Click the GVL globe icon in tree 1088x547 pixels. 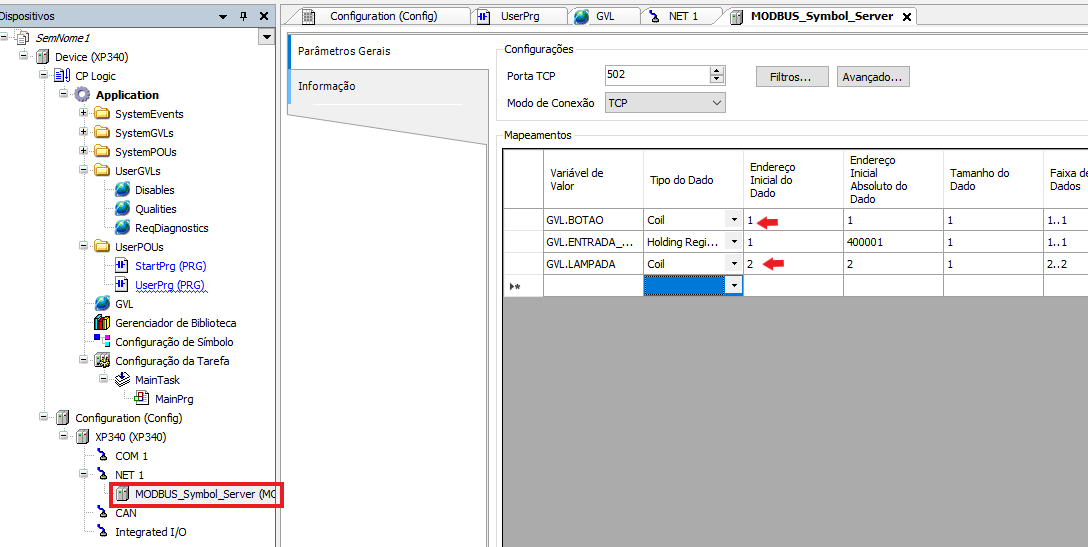pyautogui.click(x=102, y=304)
